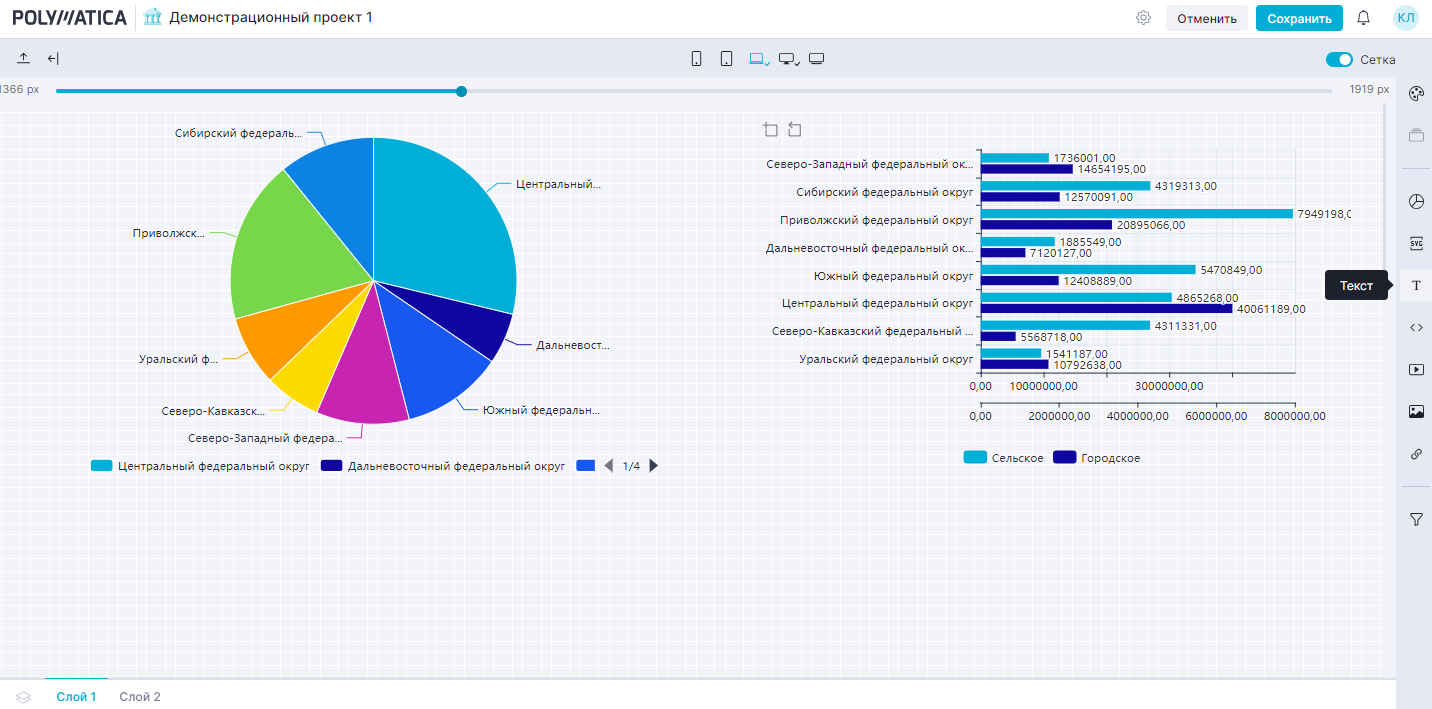This screenshot has width=1432, height=709.
Task: Select the laptop screen size preset
Action: point(758,59)
